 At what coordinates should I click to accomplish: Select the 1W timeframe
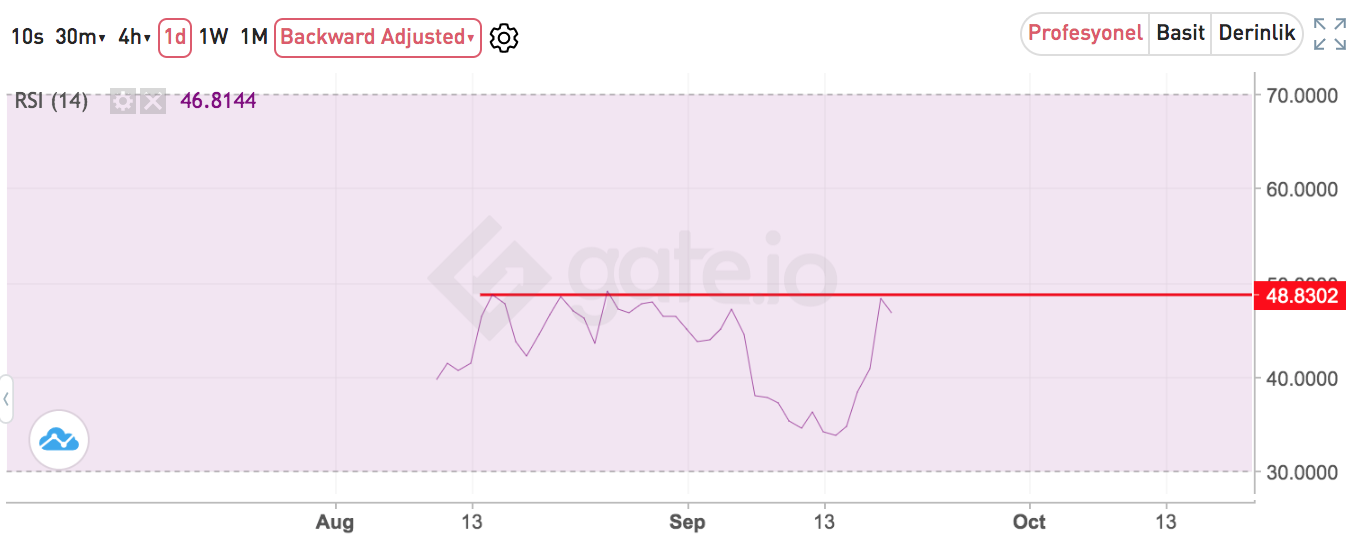point(213,37)
